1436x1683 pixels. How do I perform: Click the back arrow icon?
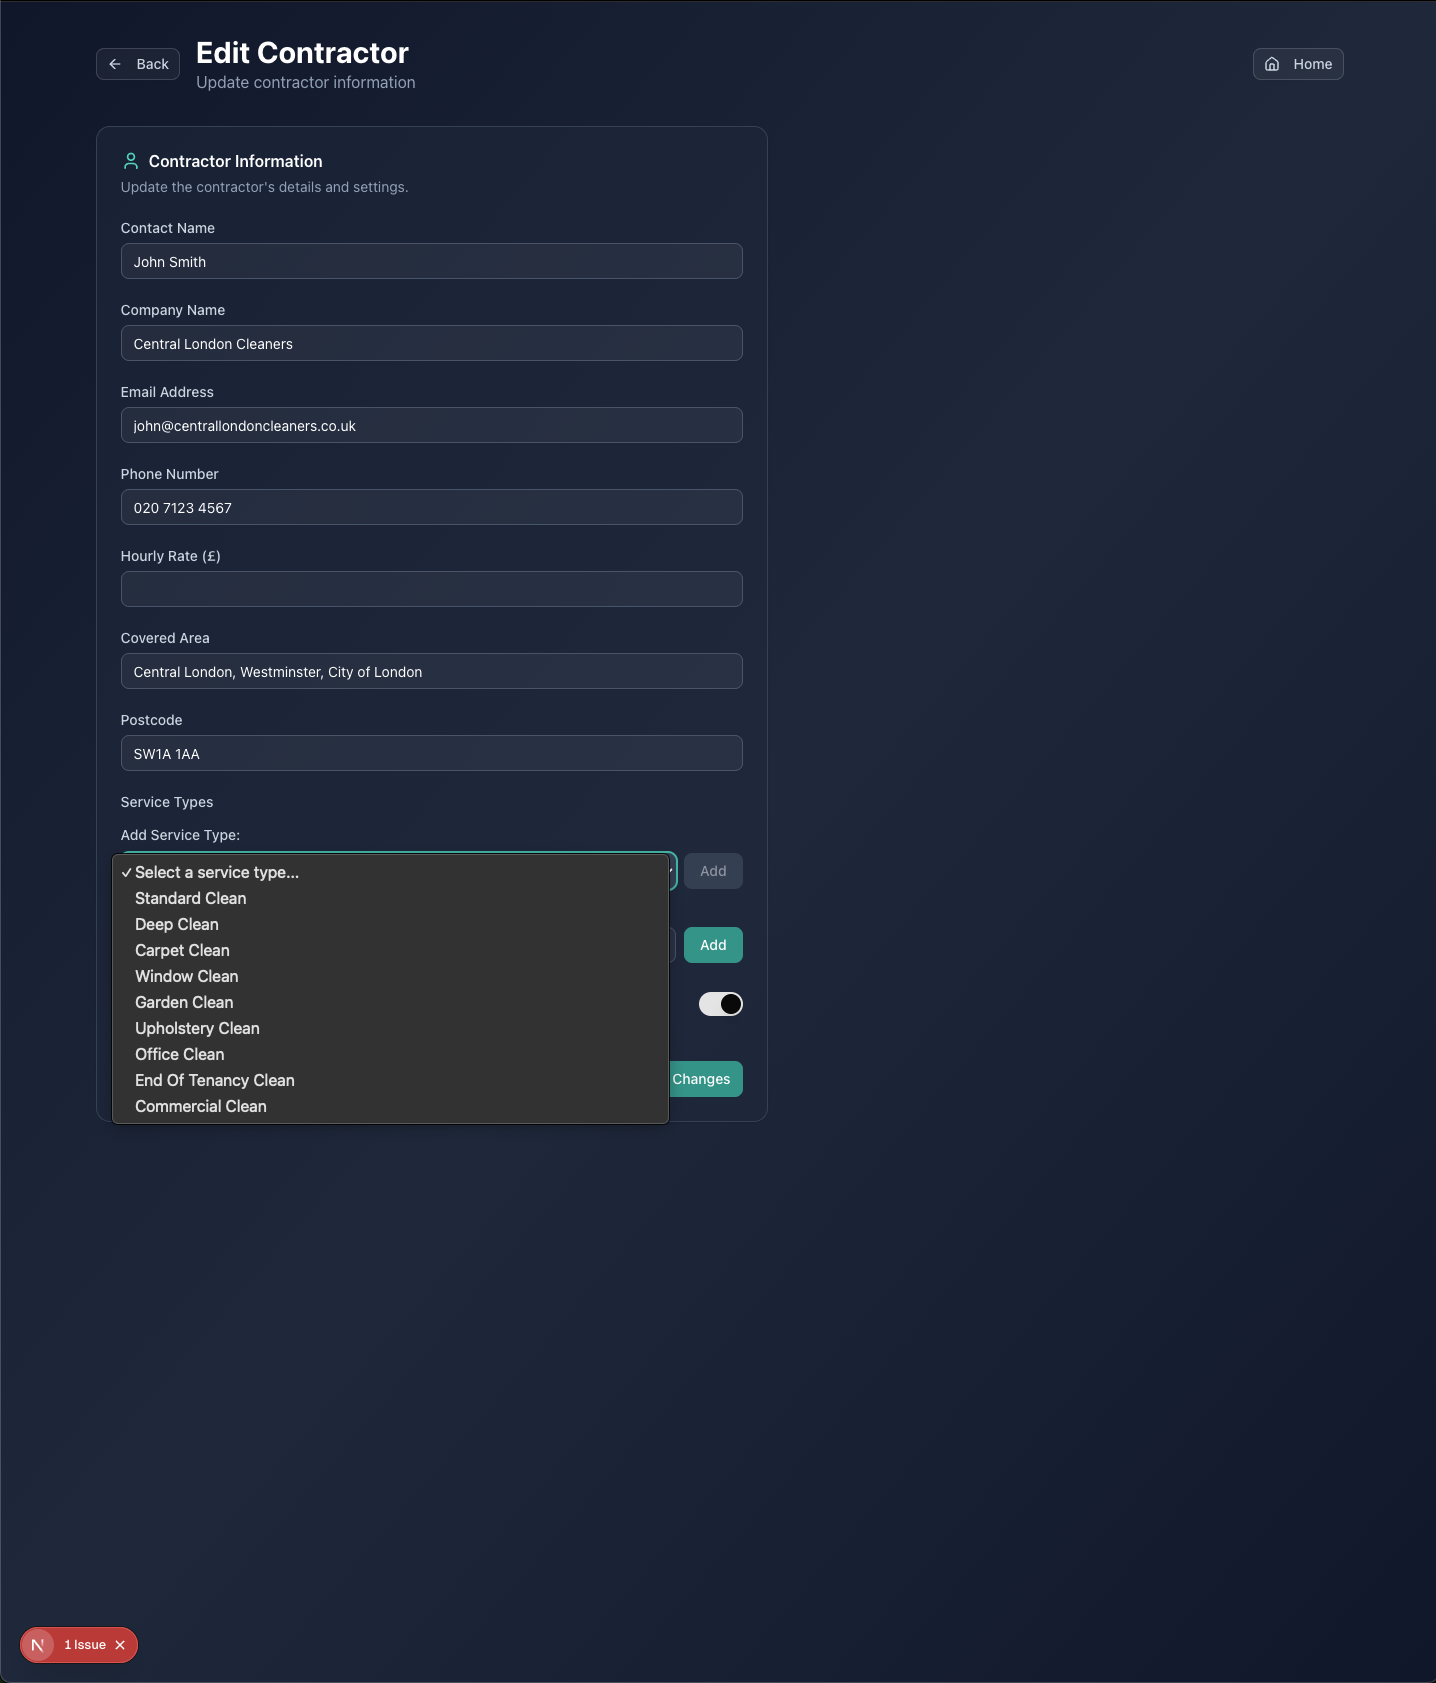(x=115, y=64)
